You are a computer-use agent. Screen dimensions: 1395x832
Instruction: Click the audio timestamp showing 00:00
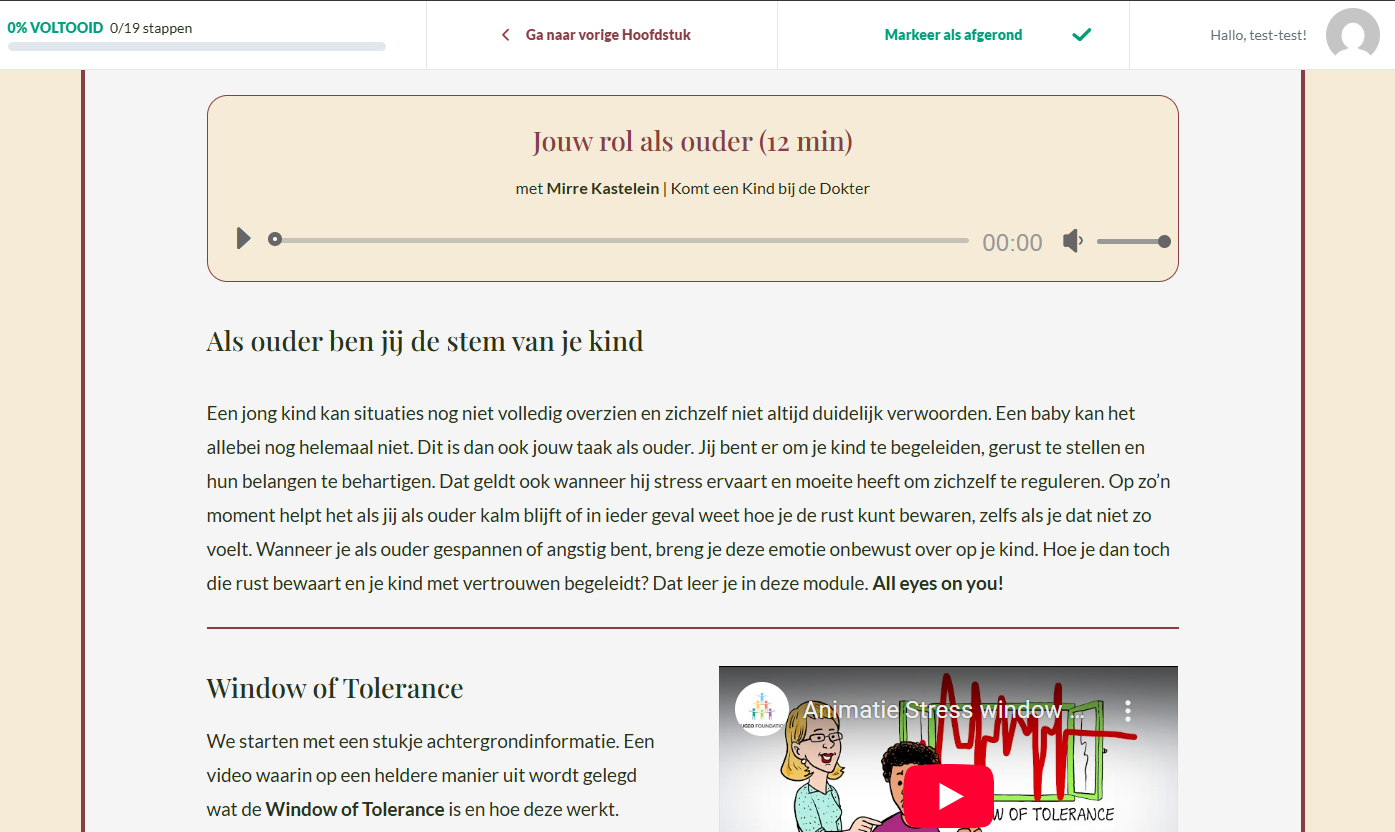click(1012, 241)
